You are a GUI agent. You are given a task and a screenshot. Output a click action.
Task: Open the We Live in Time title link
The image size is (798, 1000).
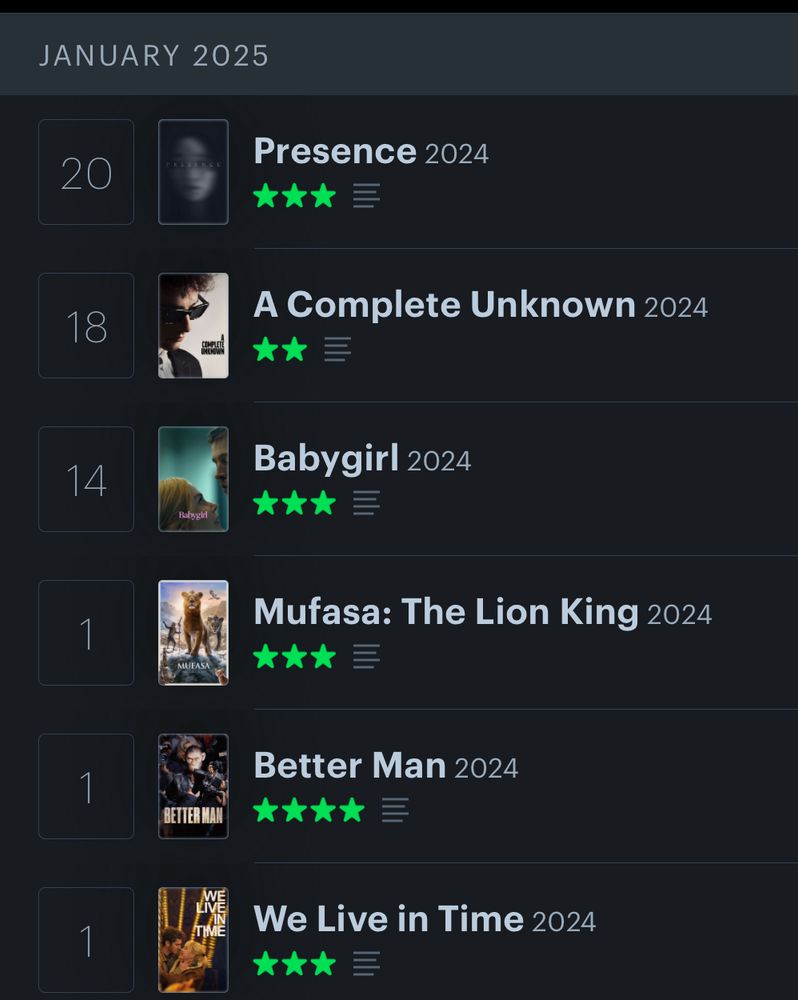pos(390,919)
